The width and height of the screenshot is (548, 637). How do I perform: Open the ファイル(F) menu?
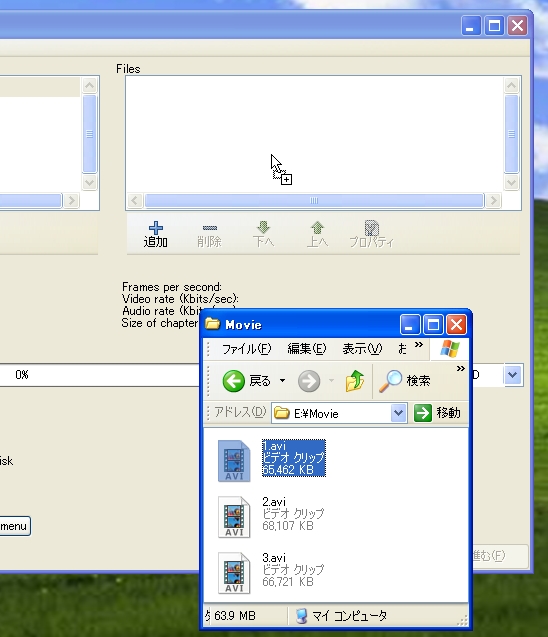247,349
